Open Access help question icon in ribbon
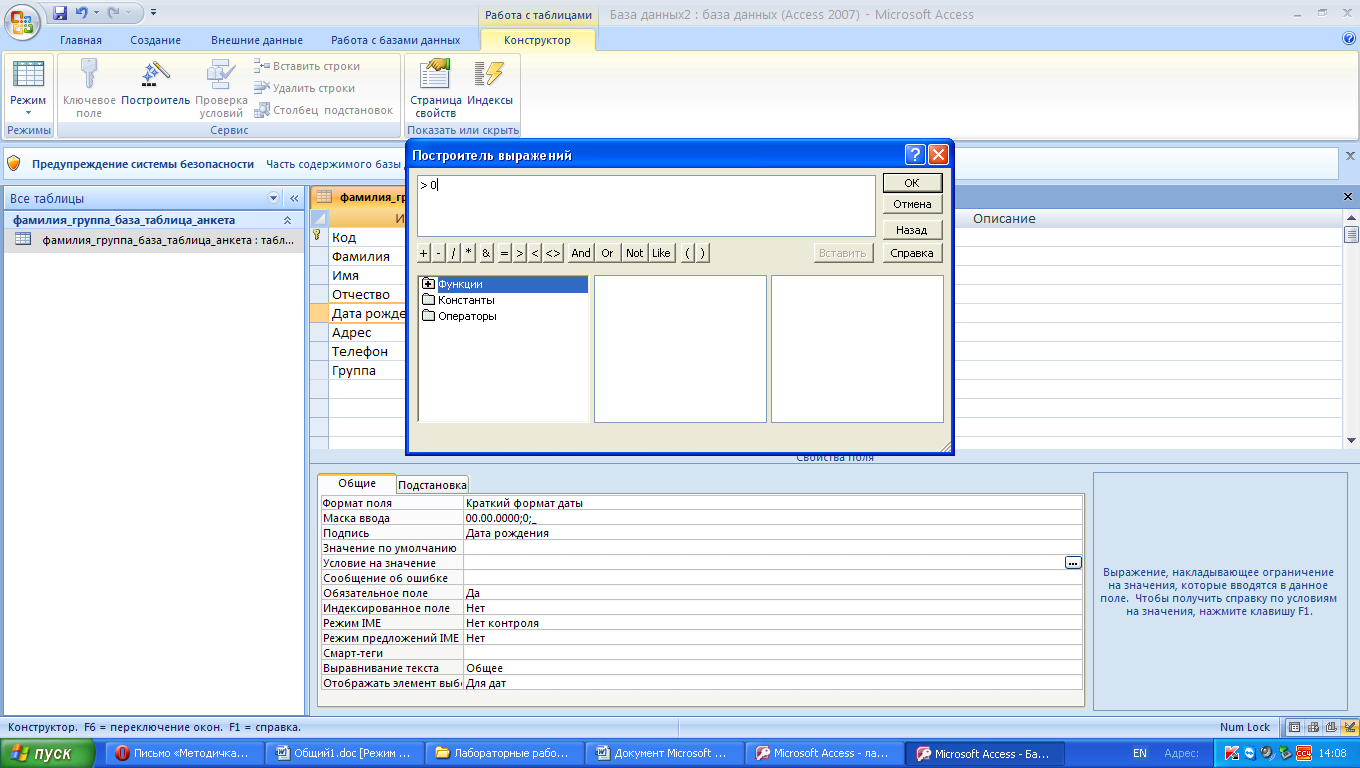 [x=1348, y=39]
